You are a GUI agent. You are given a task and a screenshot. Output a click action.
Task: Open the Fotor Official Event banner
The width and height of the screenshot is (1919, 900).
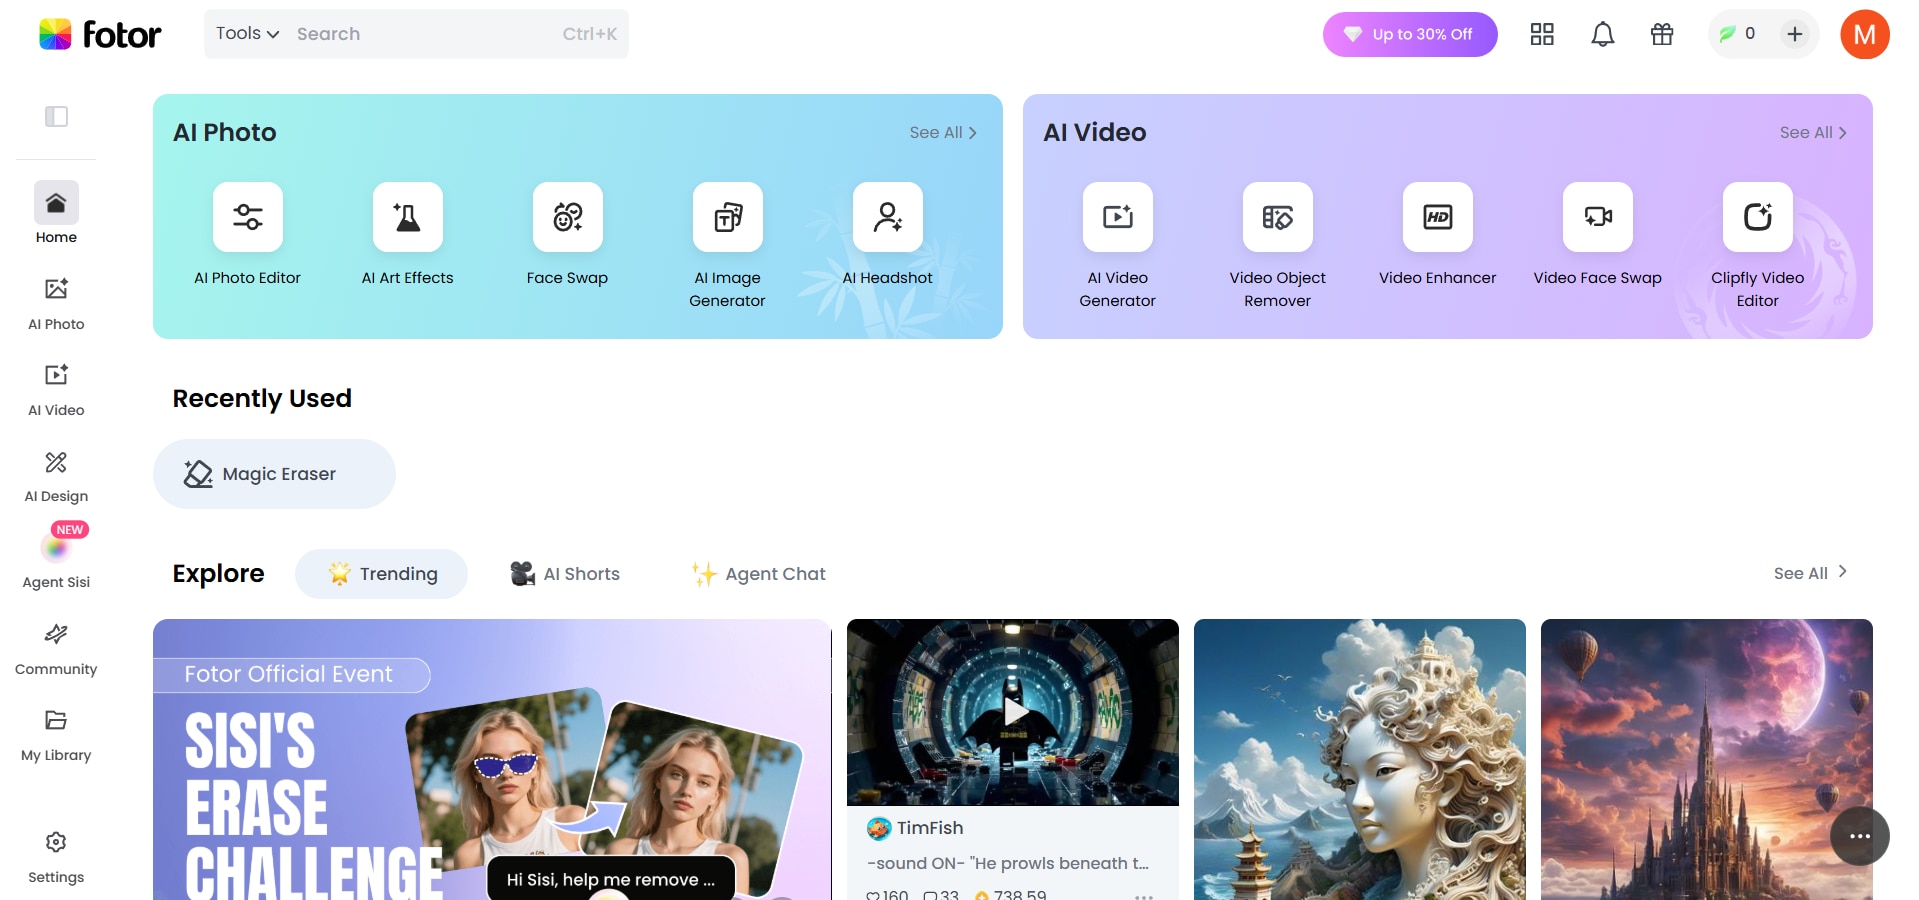pyautogui.click(x=492, y=760)
